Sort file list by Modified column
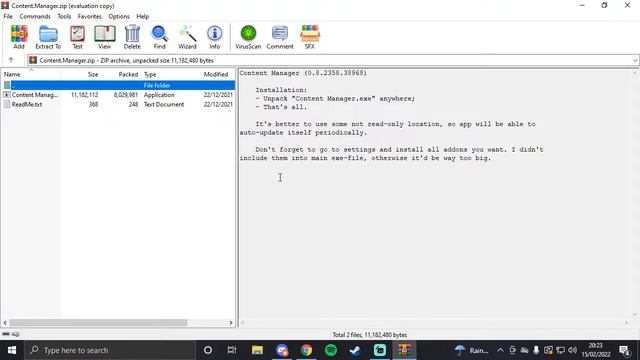This screenshot has height=360, width=640. pyautogui.click(x=218, y=74)
